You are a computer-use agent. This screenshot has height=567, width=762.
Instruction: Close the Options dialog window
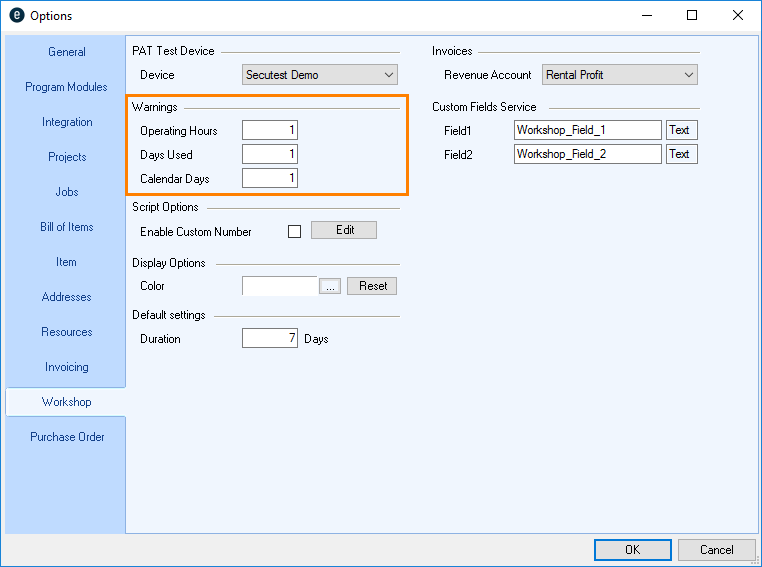click(x=737, y=15)
